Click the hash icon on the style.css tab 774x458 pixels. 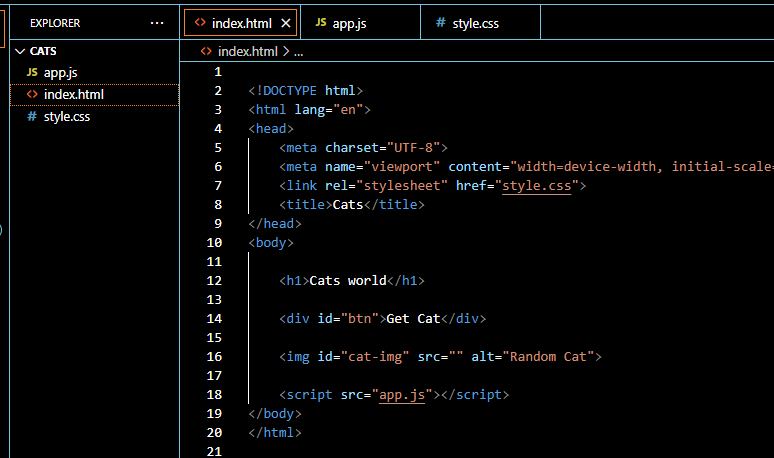[441, 23]
